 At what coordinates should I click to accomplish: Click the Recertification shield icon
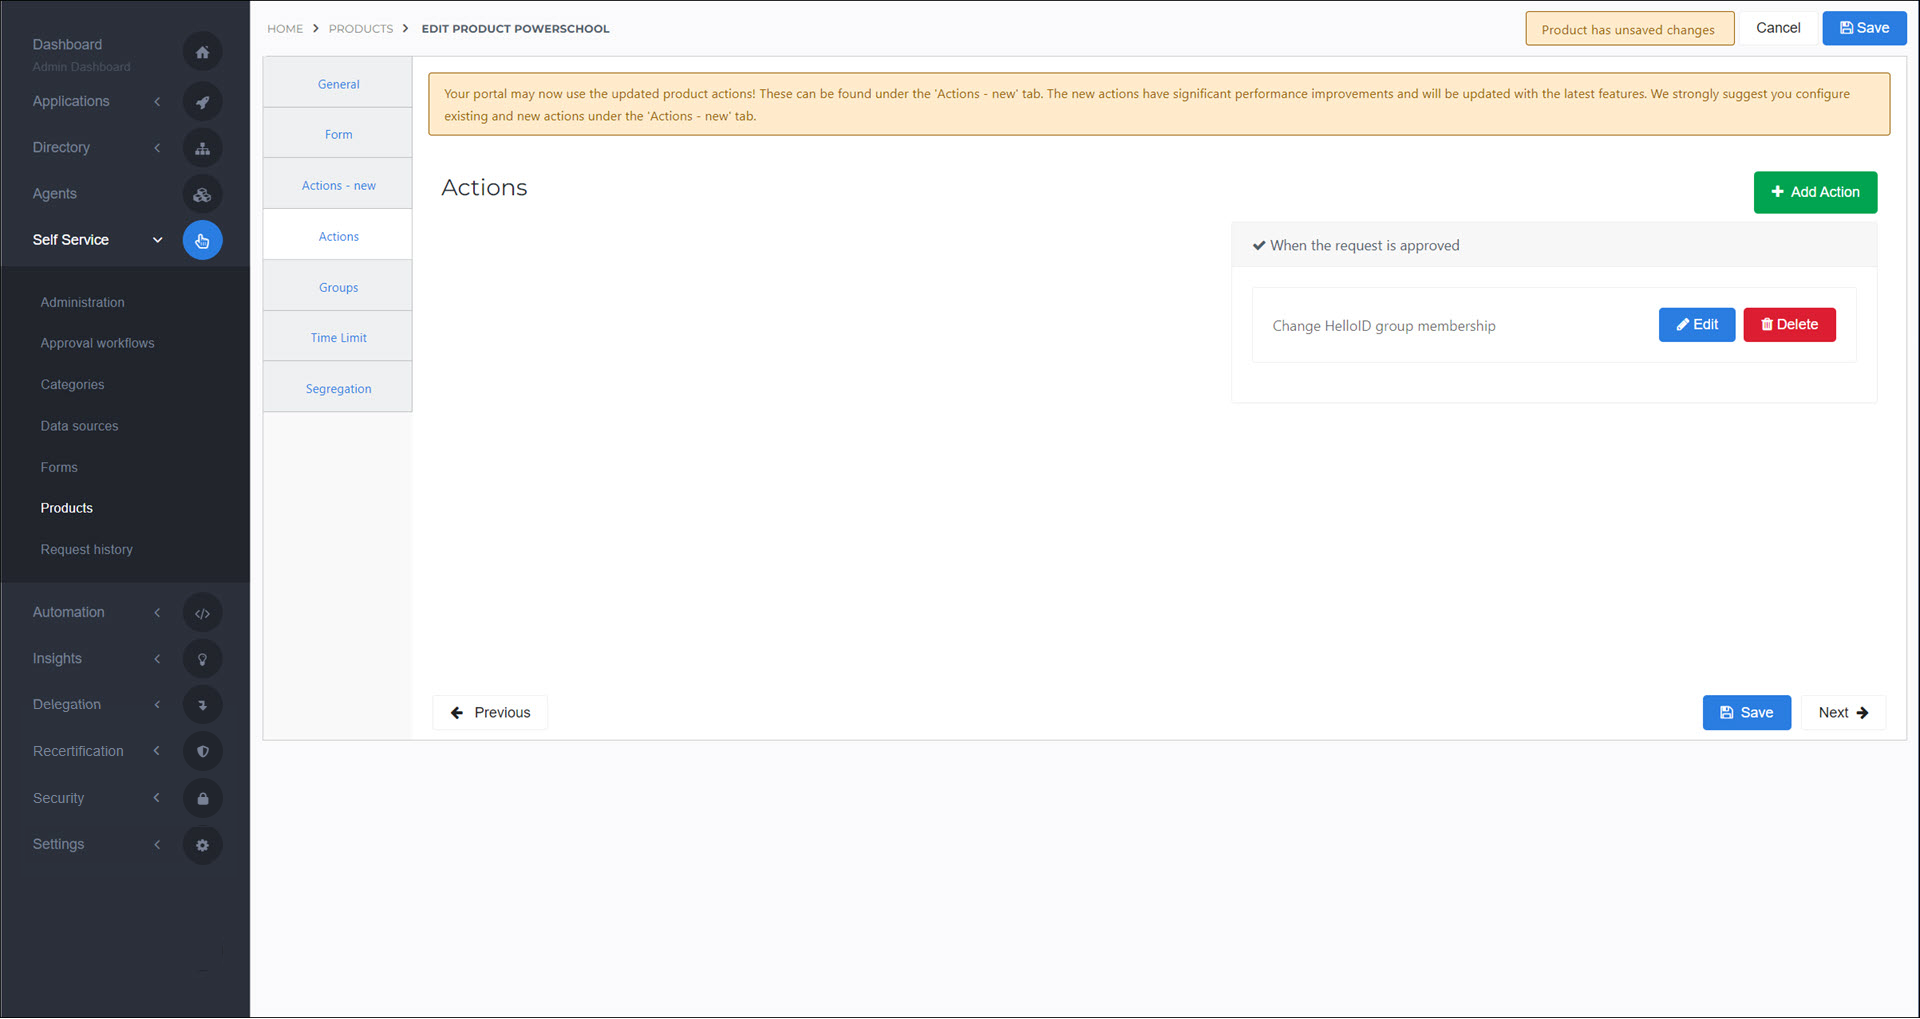203,751
